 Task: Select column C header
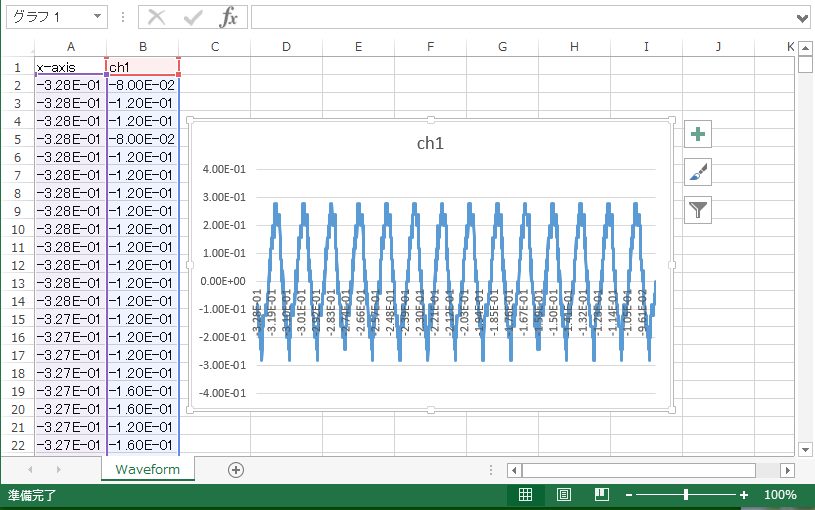(x=215, y=47)
